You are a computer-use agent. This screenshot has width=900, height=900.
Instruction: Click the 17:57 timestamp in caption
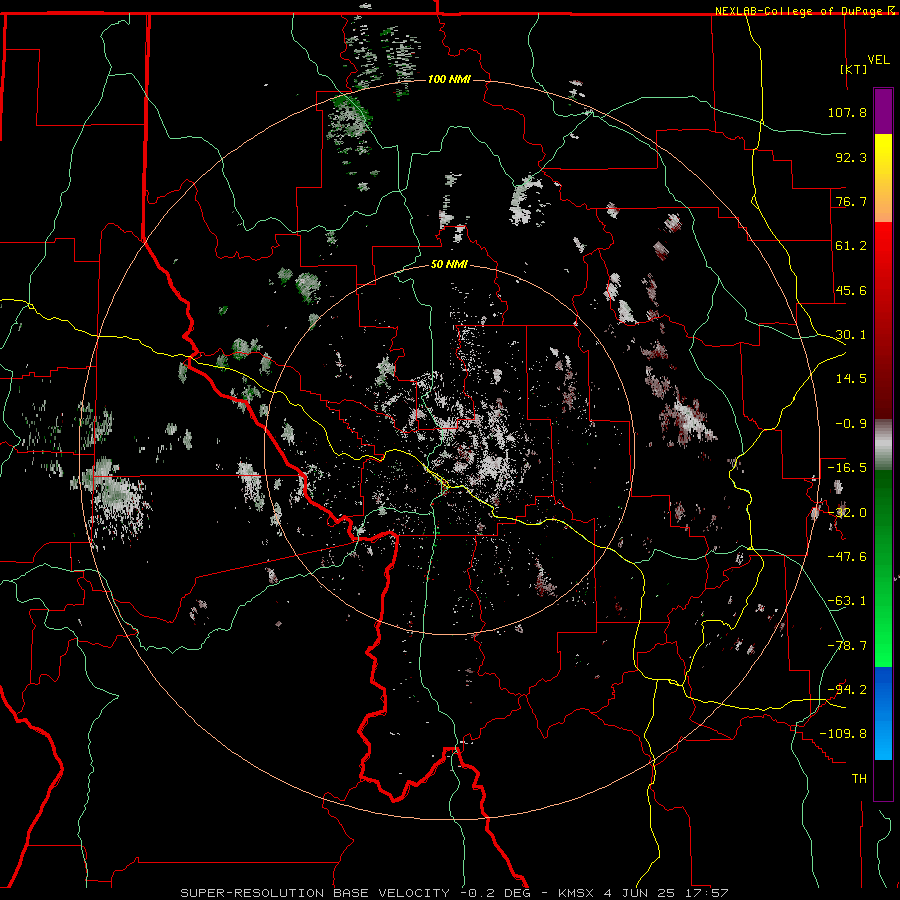pos(708,893)
